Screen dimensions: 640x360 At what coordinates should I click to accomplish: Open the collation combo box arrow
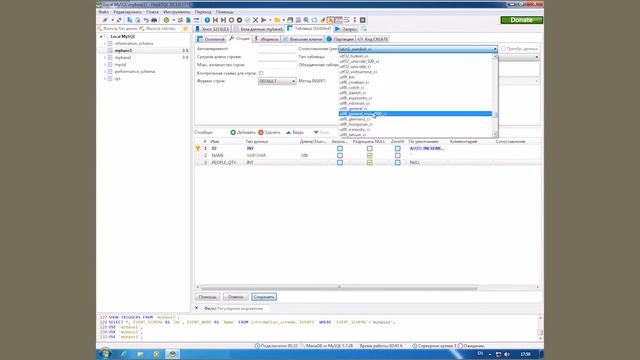[495, 49]
